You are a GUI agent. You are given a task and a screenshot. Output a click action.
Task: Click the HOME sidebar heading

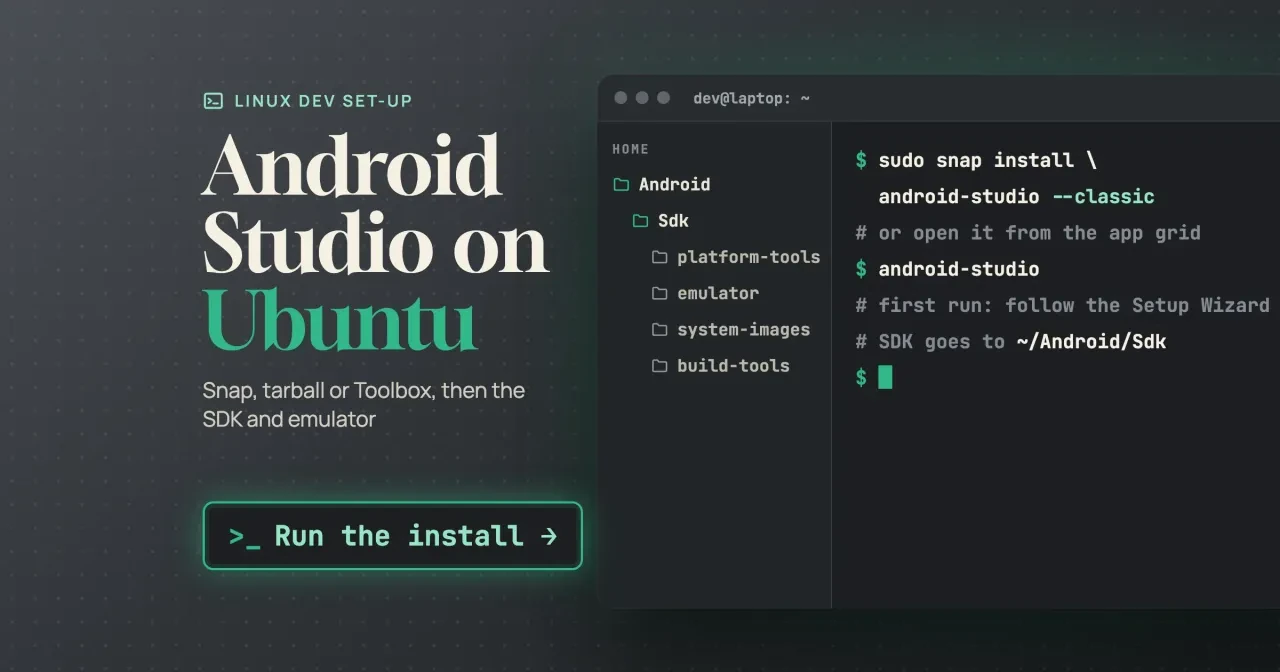tap(630, 149)
